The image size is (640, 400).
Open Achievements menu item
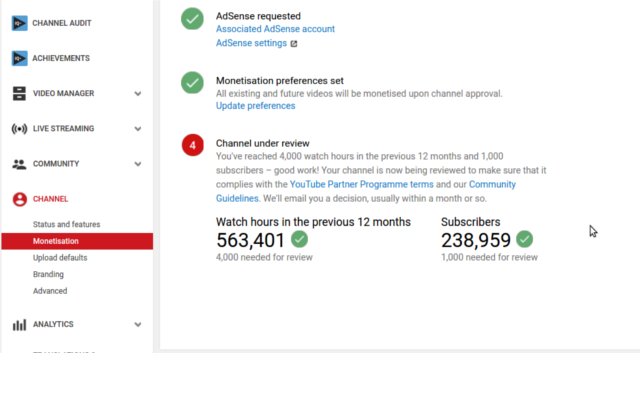[x=61, y=58]
